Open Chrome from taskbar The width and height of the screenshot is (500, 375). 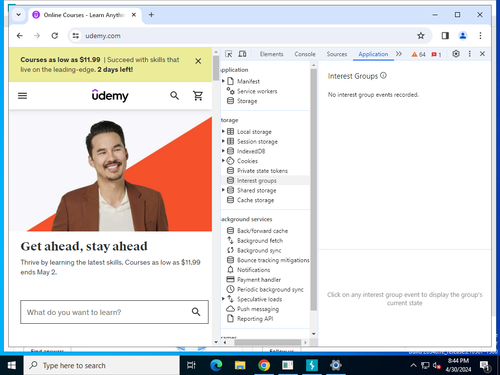click(x=264, y=365)
